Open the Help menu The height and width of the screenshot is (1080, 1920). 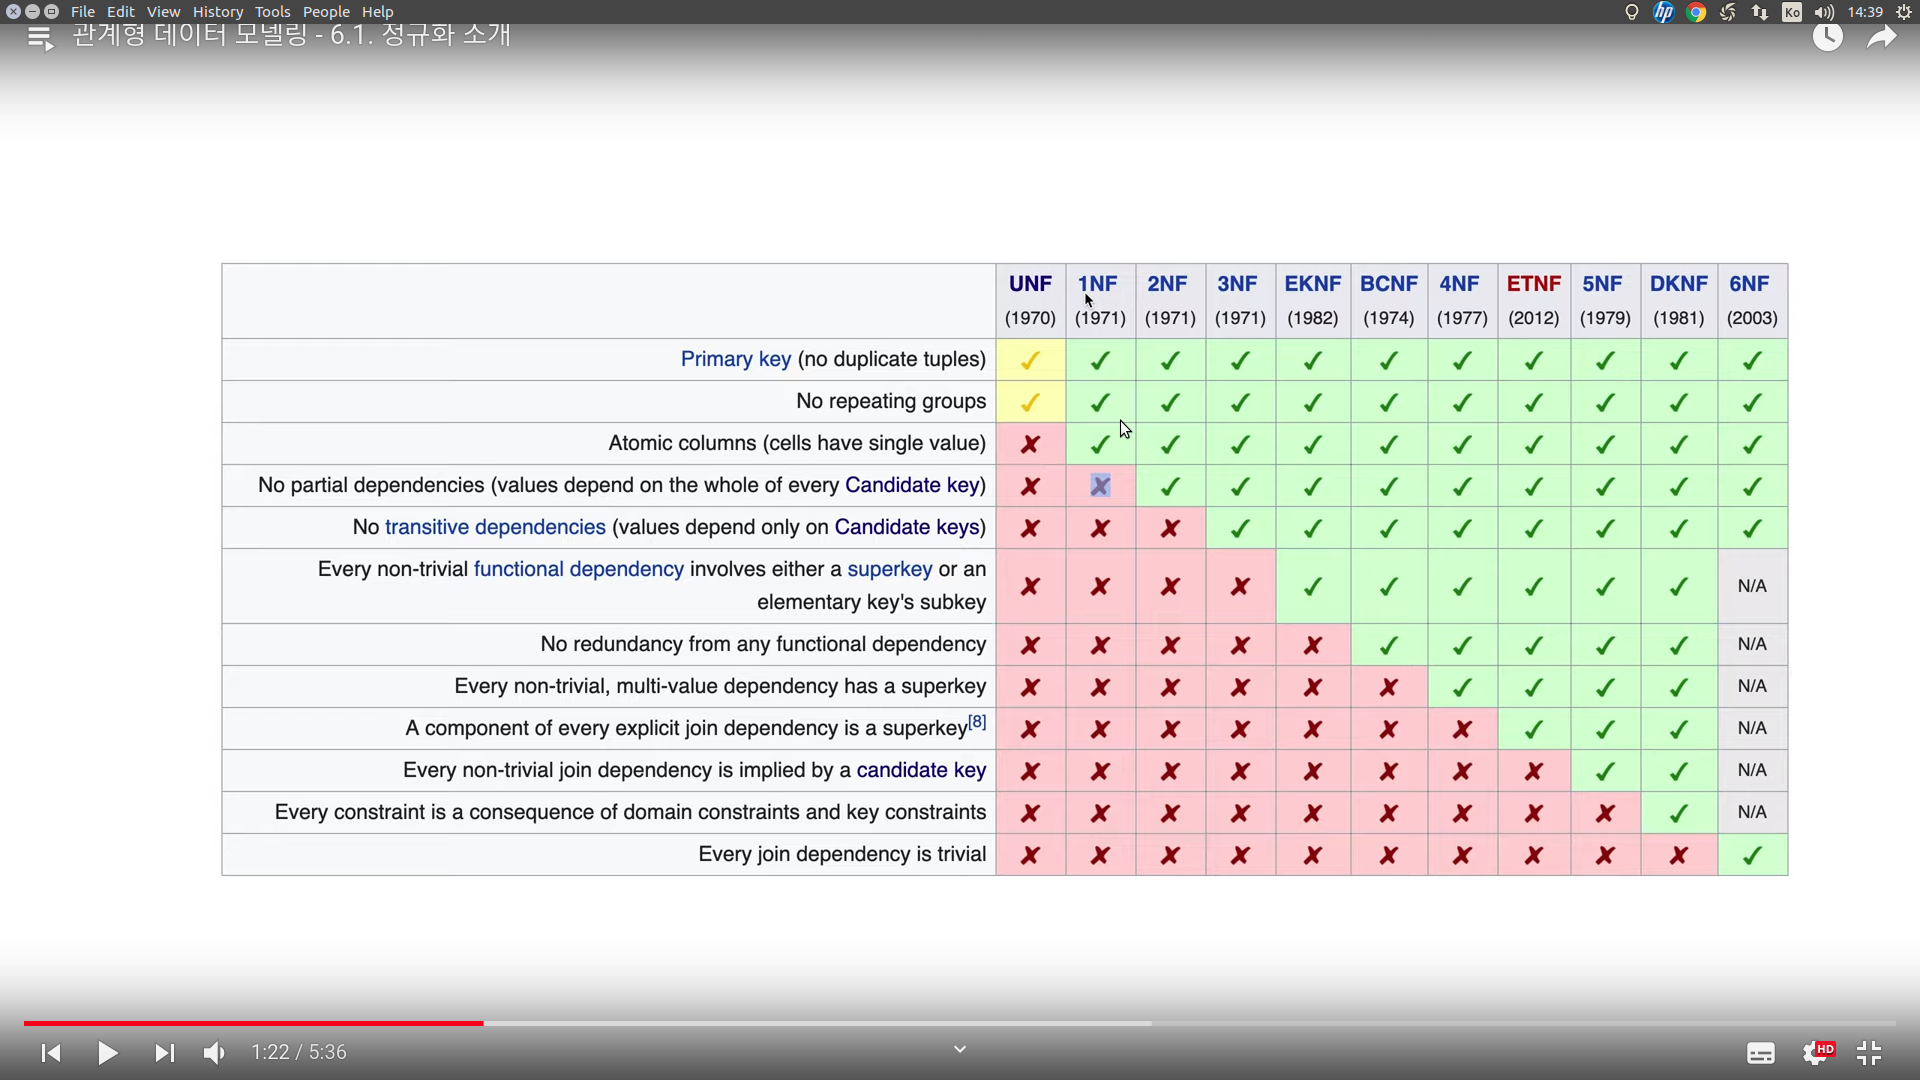point(377,12)
